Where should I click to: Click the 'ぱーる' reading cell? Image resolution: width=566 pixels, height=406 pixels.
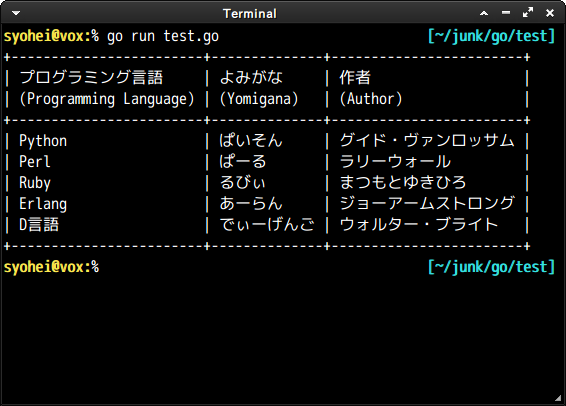243,161
